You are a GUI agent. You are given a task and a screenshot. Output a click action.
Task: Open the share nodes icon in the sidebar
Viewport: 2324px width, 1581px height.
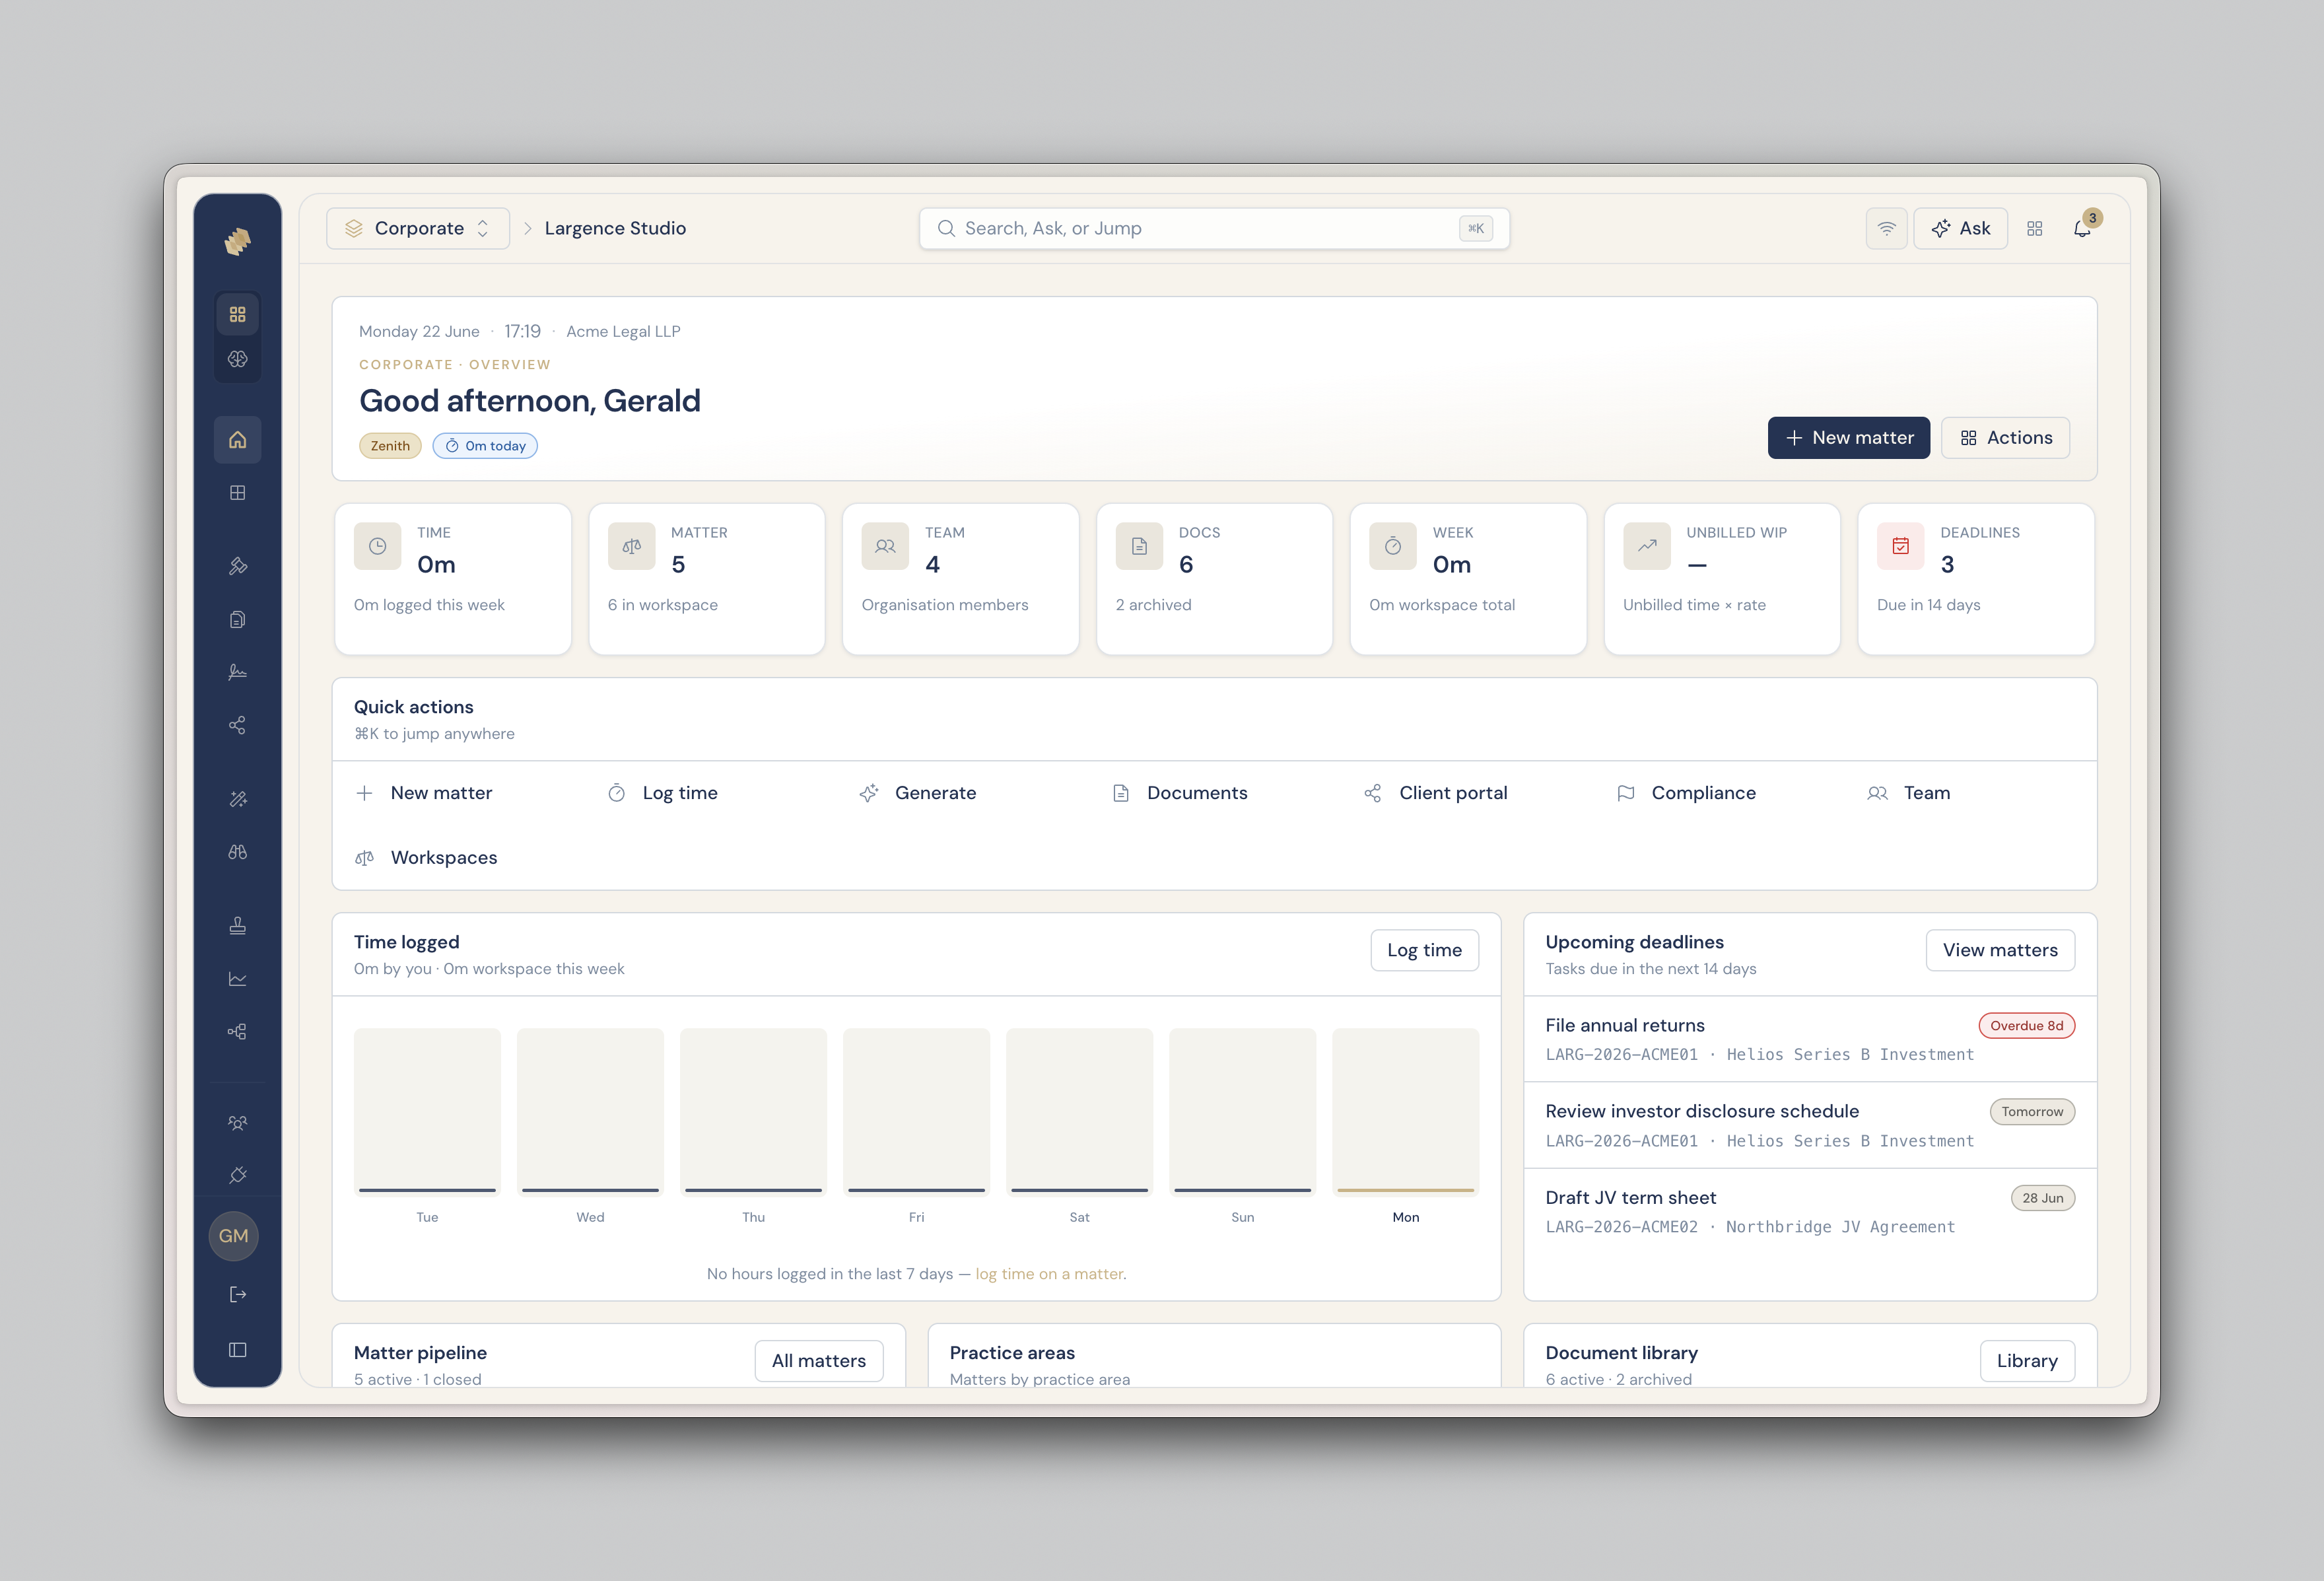237,725
